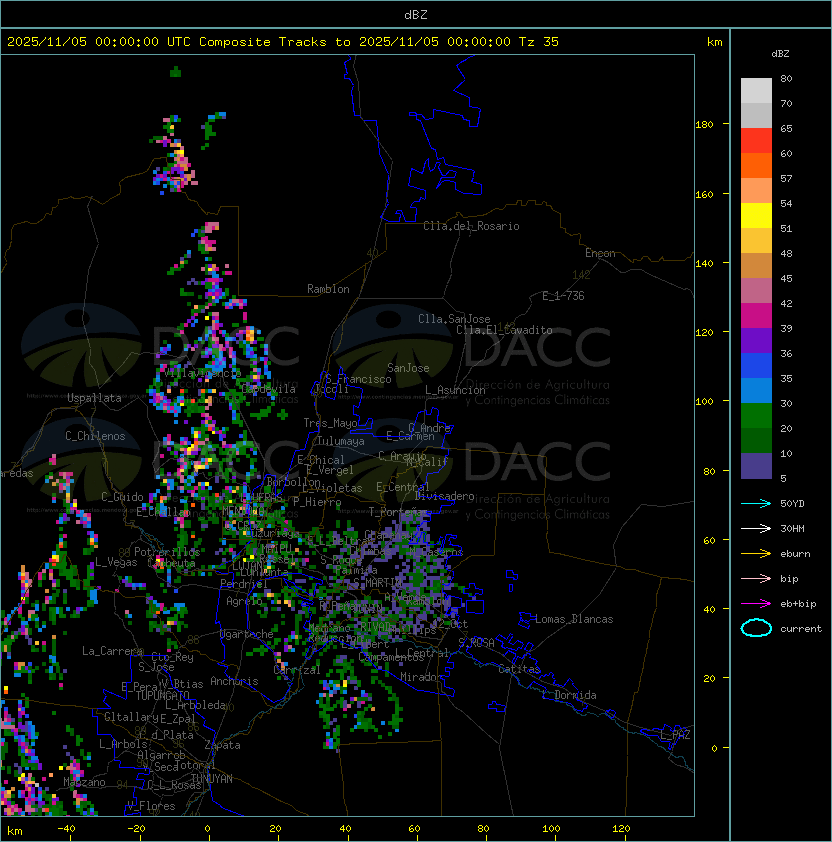Viewport: 832px width, 842px height.
Task: Click the 'Ugarteche' map label
Action: 247,634
